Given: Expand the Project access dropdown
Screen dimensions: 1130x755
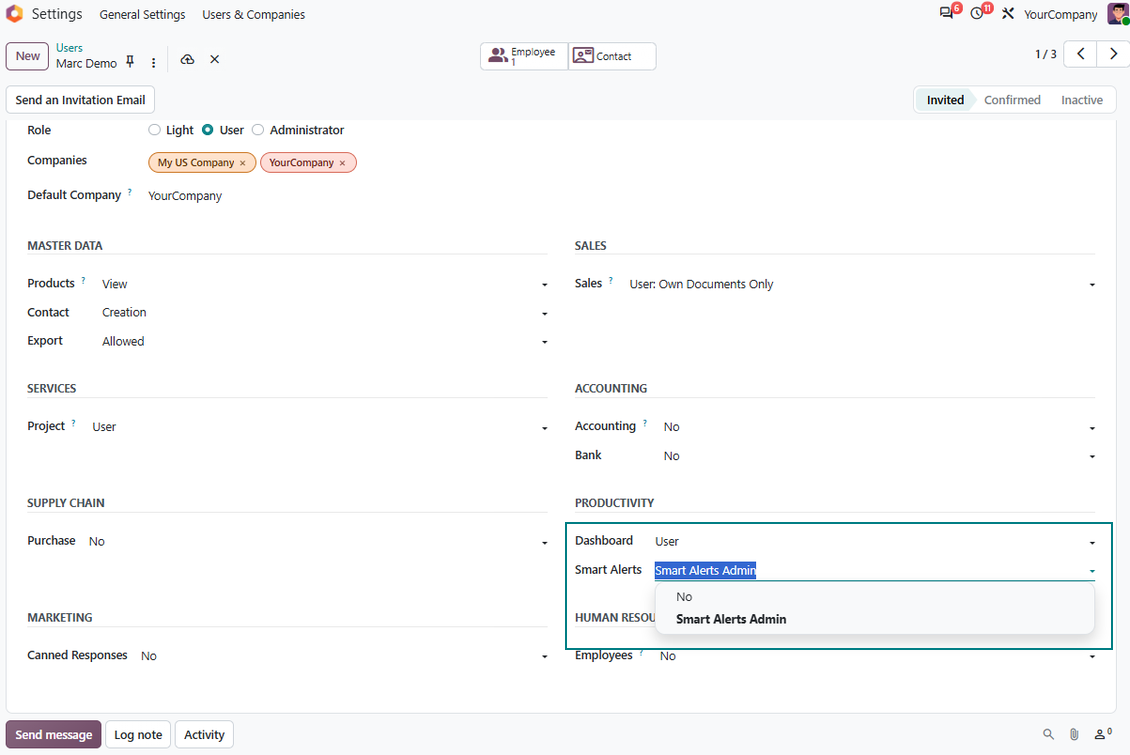Looking at the screenshot, I should click(x=545, y=428).
